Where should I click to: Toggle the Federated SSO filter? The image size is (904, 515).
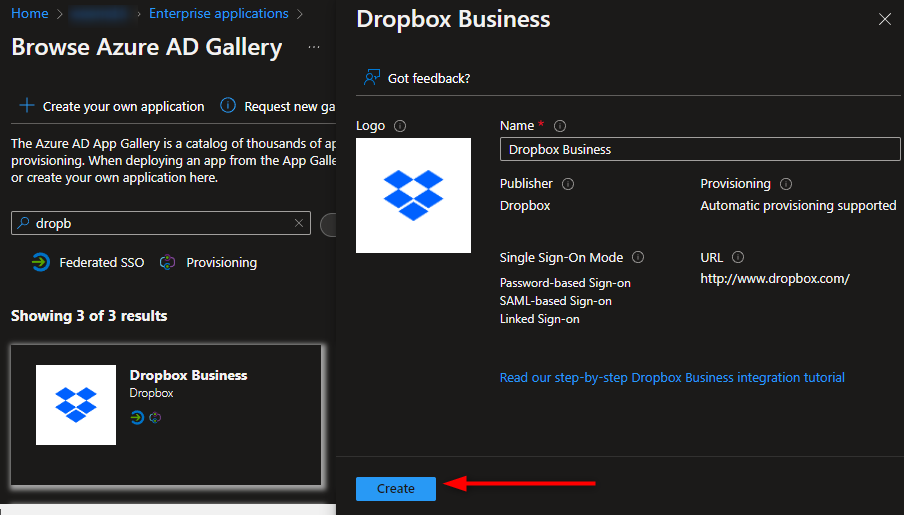click(x=88, y=263)
